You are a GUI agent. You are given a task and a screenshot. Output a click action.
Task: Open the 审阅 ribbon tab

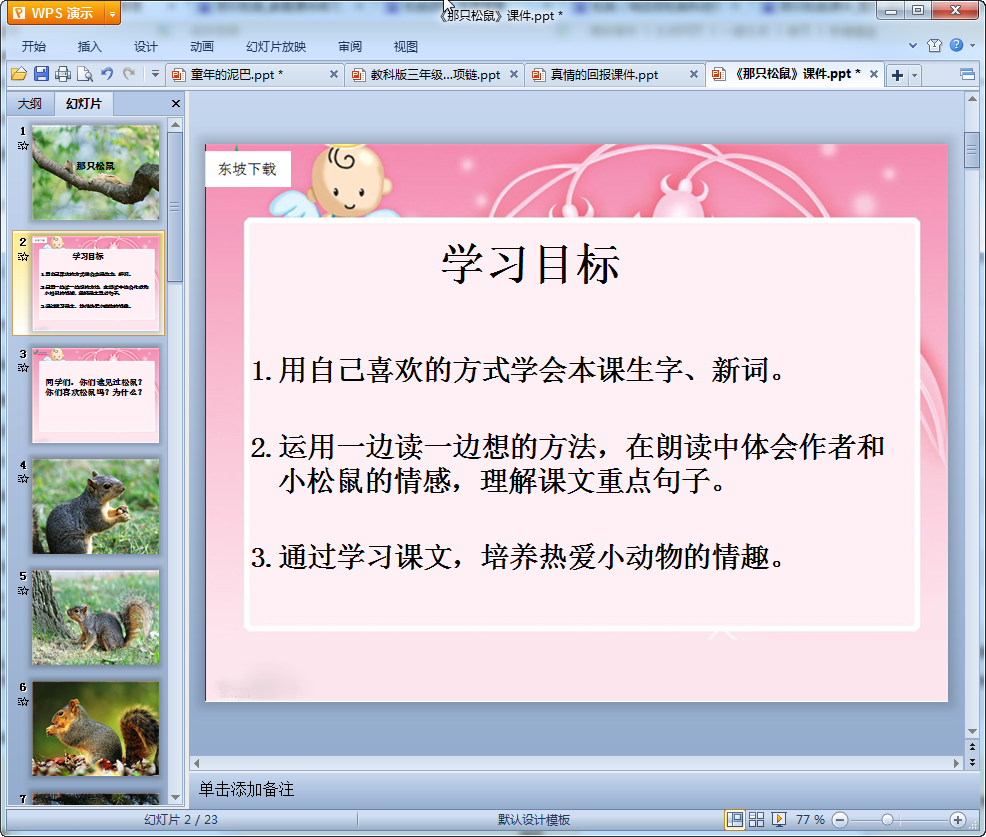[350, 47]
